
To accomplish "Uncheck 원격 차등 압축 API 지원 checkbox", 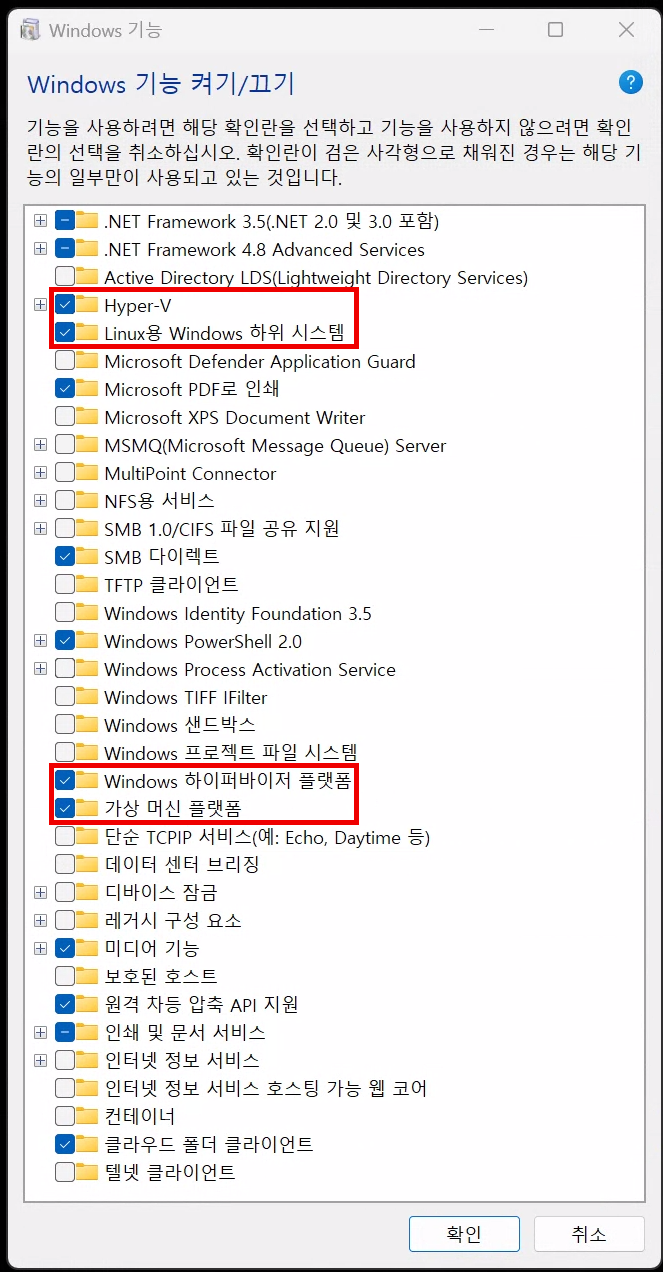I will click(x=64, y=1003).
